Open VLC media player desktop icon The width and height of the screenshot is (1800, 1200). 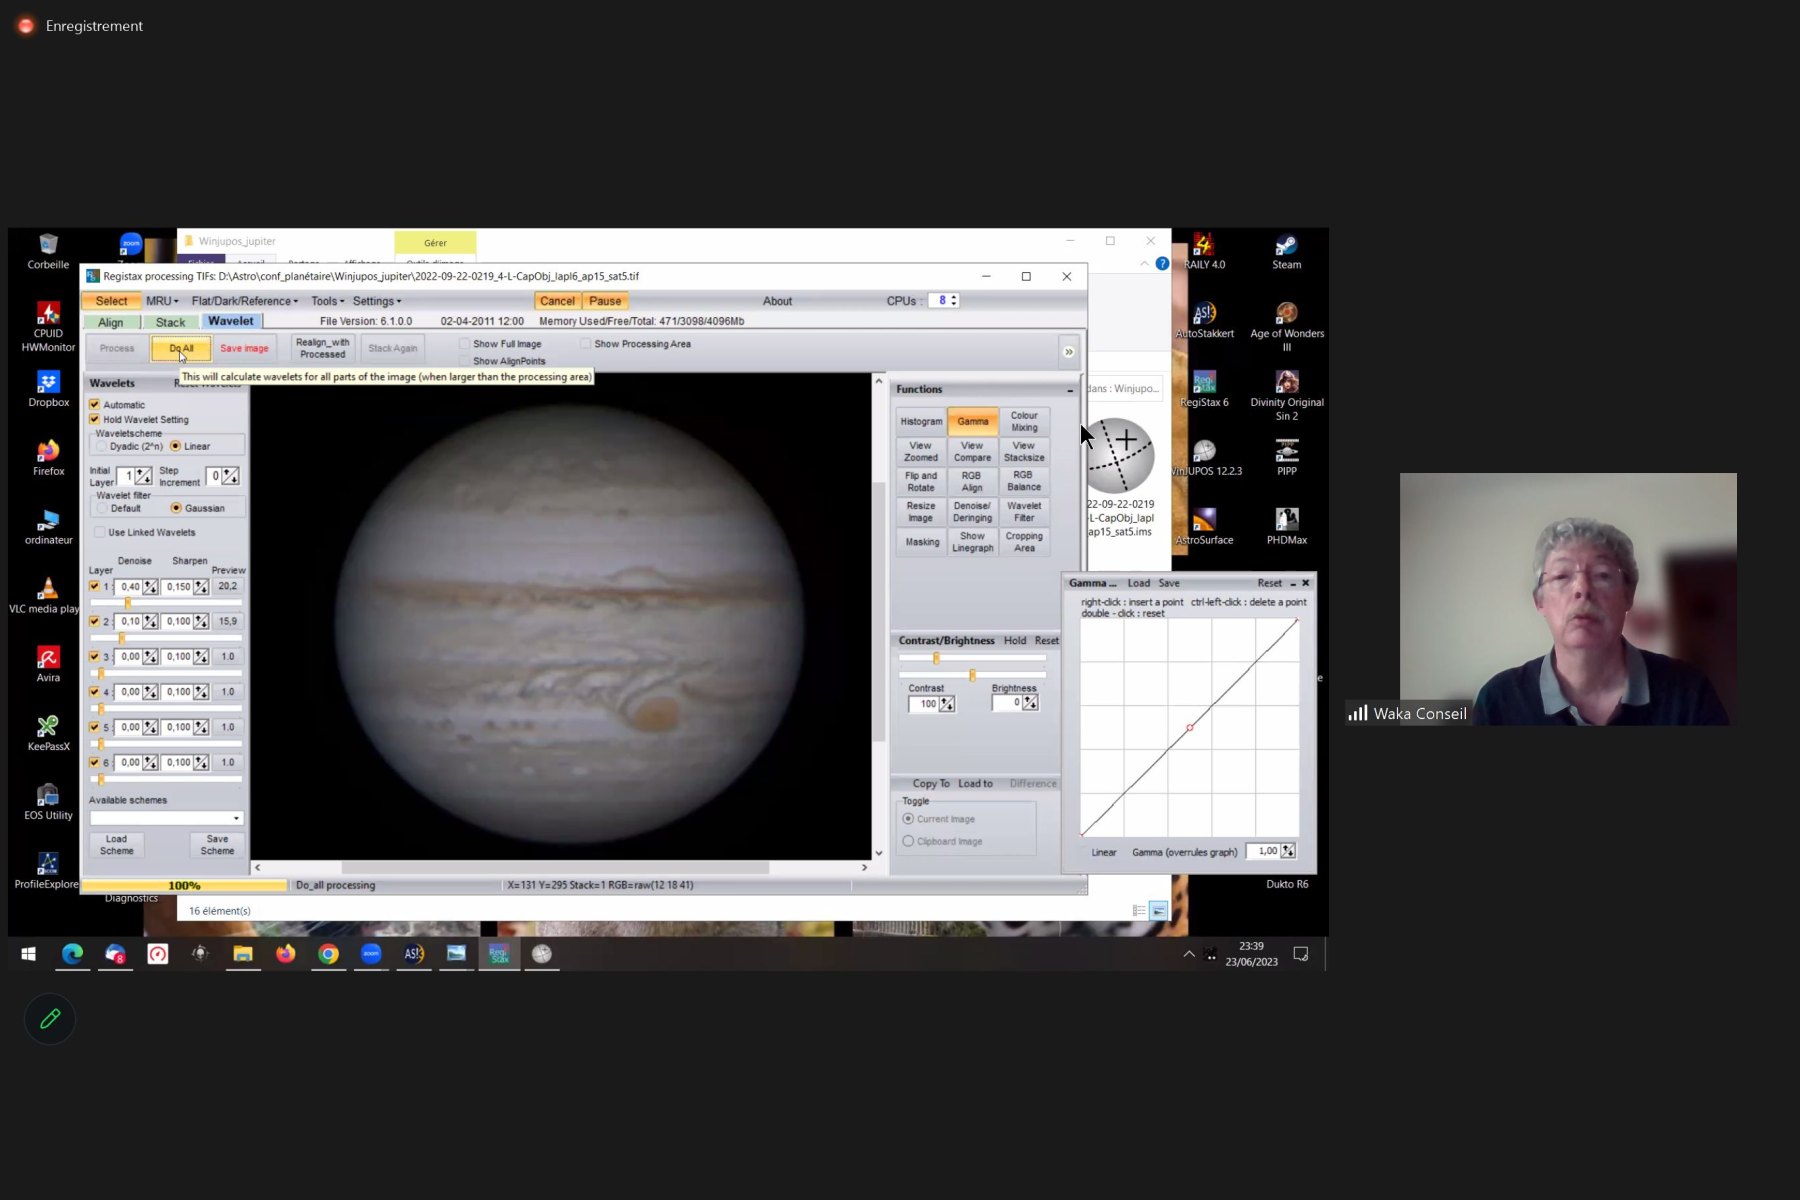tap(46, 595)
